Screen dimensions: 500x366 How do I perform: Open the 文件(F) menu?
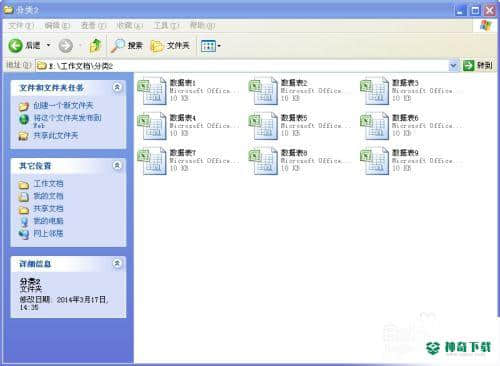(x=21, y=26)
